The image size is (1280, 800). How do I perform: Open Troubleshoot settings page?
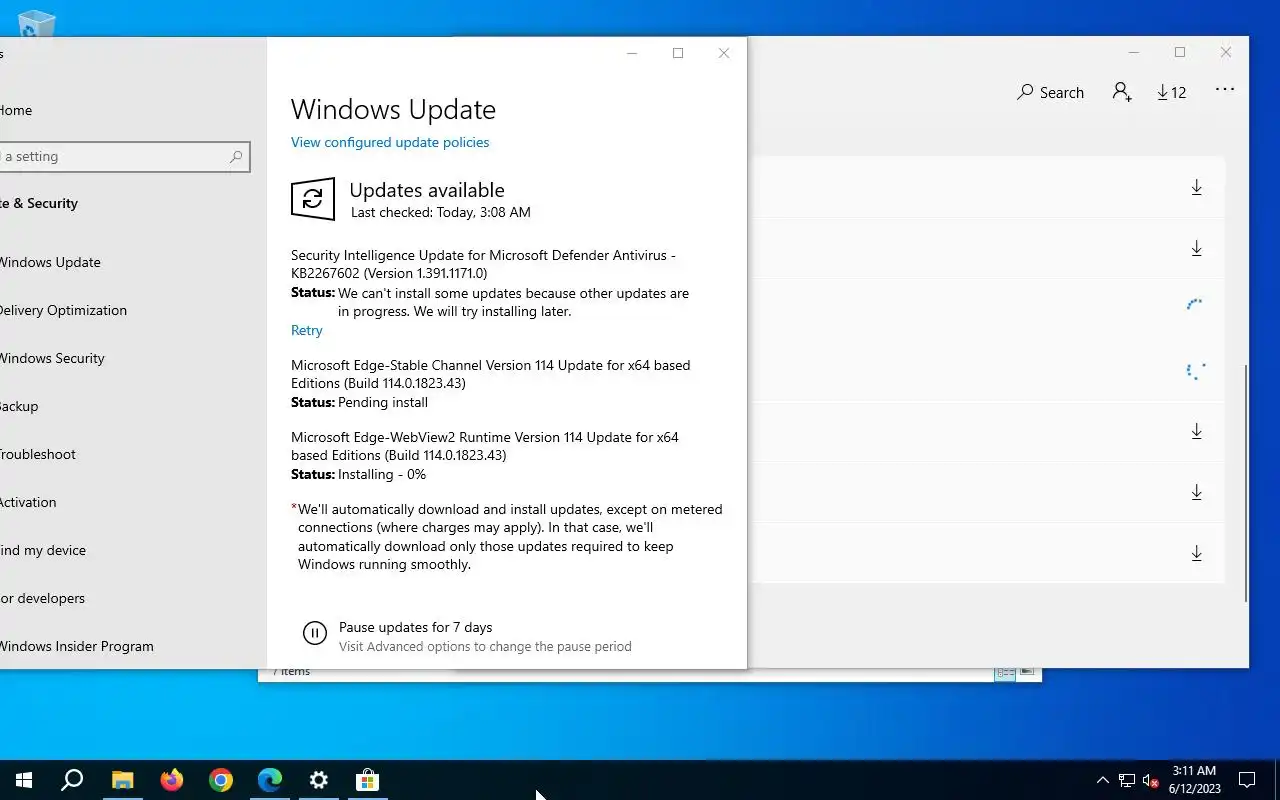38,454
